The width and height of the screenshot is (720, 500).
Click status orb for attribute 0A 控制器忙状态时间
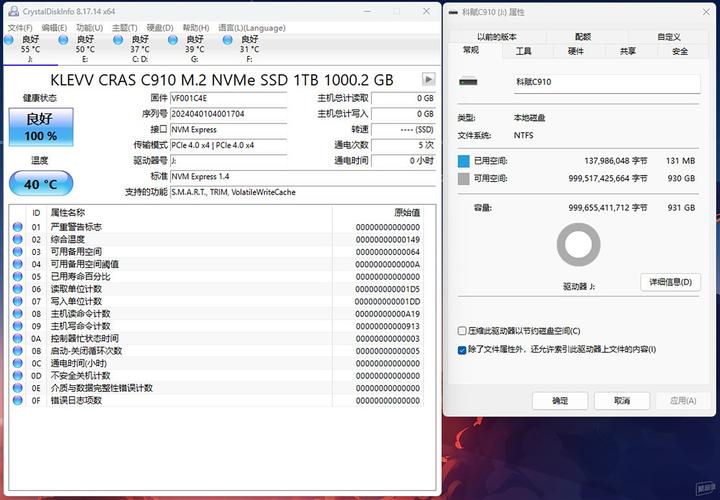click(17, 338)
